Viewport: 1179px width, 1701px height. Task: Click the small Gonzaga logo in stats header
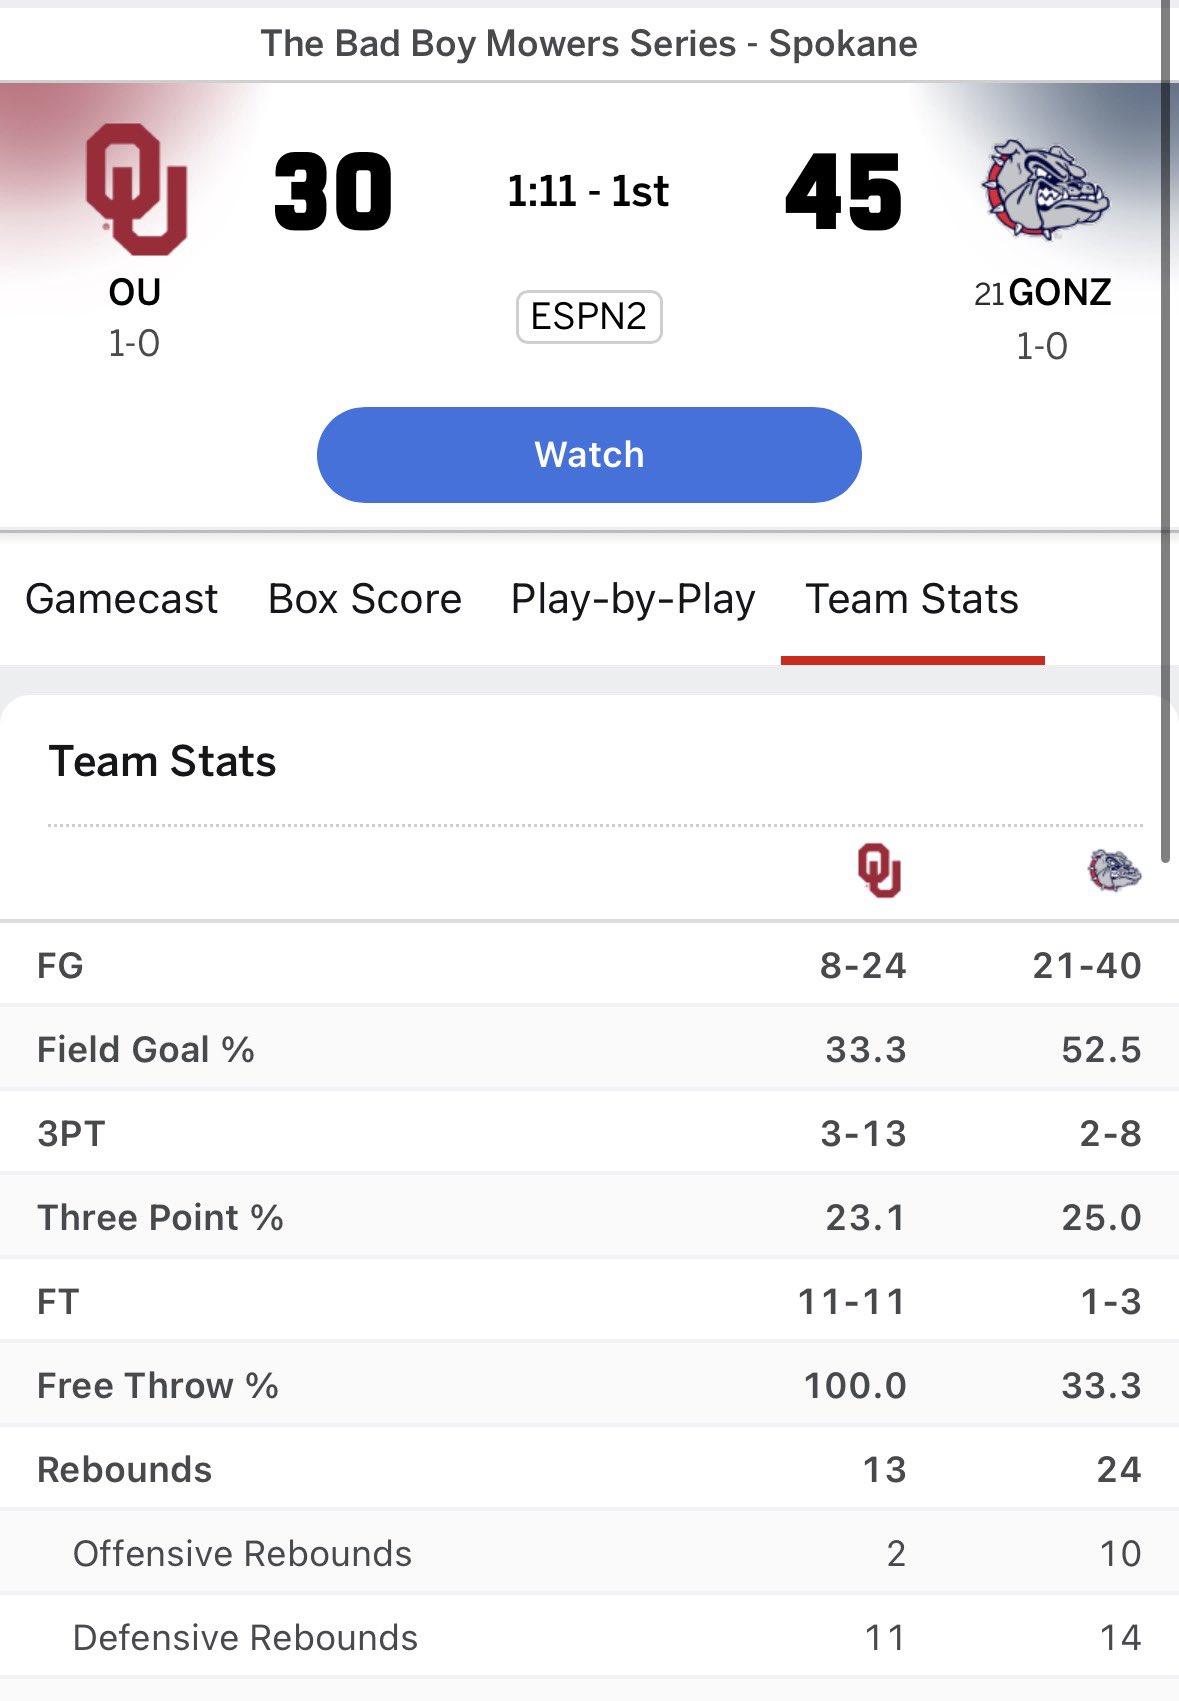1114,870
